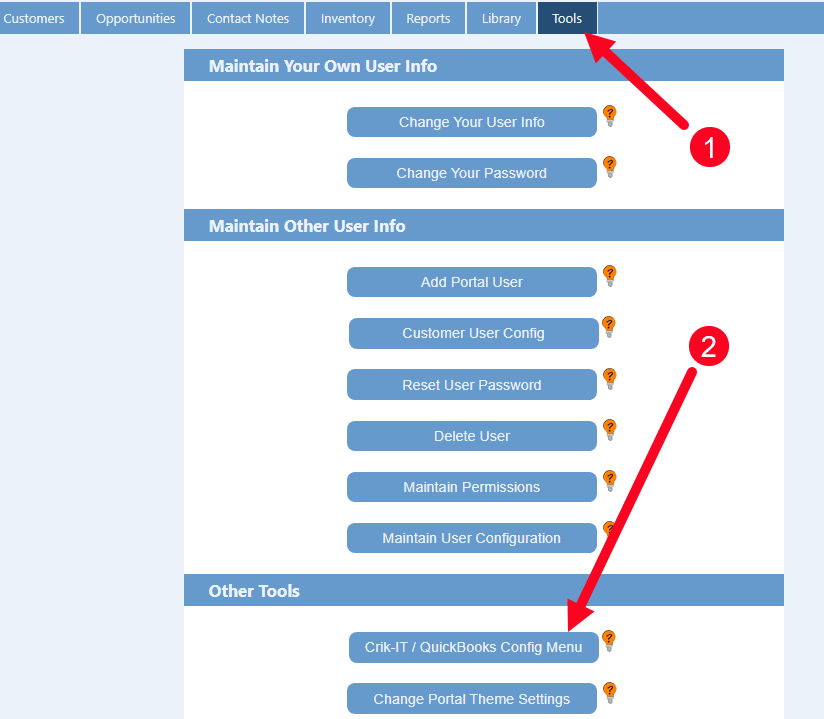Screen dimensions: 824x719
Task: Click help lightbulb next to Delete User
Action: [609, 430]
